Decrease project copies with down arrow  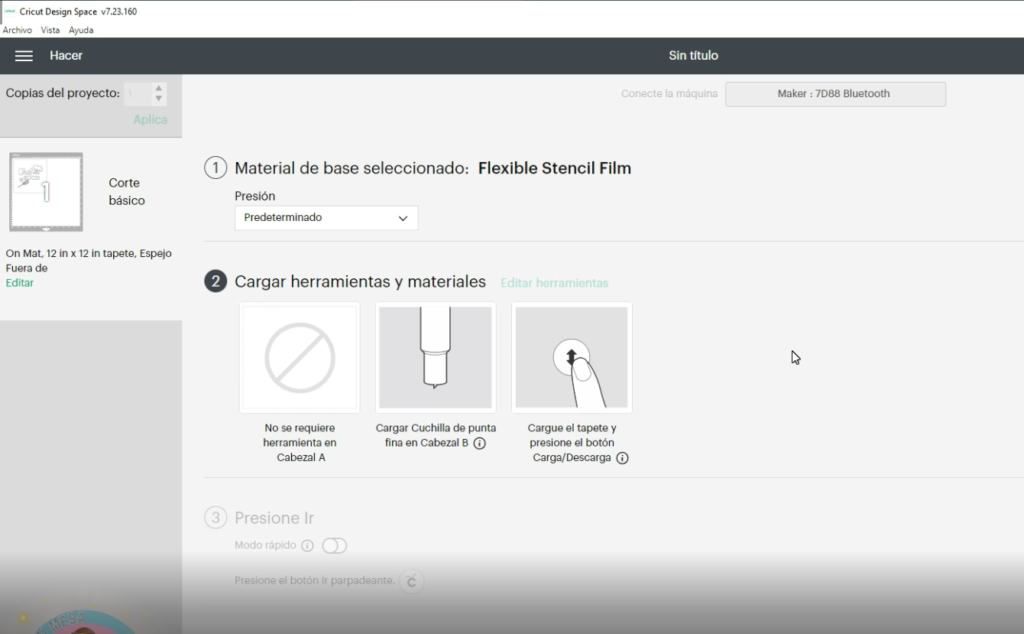click(x=159, y=99)
